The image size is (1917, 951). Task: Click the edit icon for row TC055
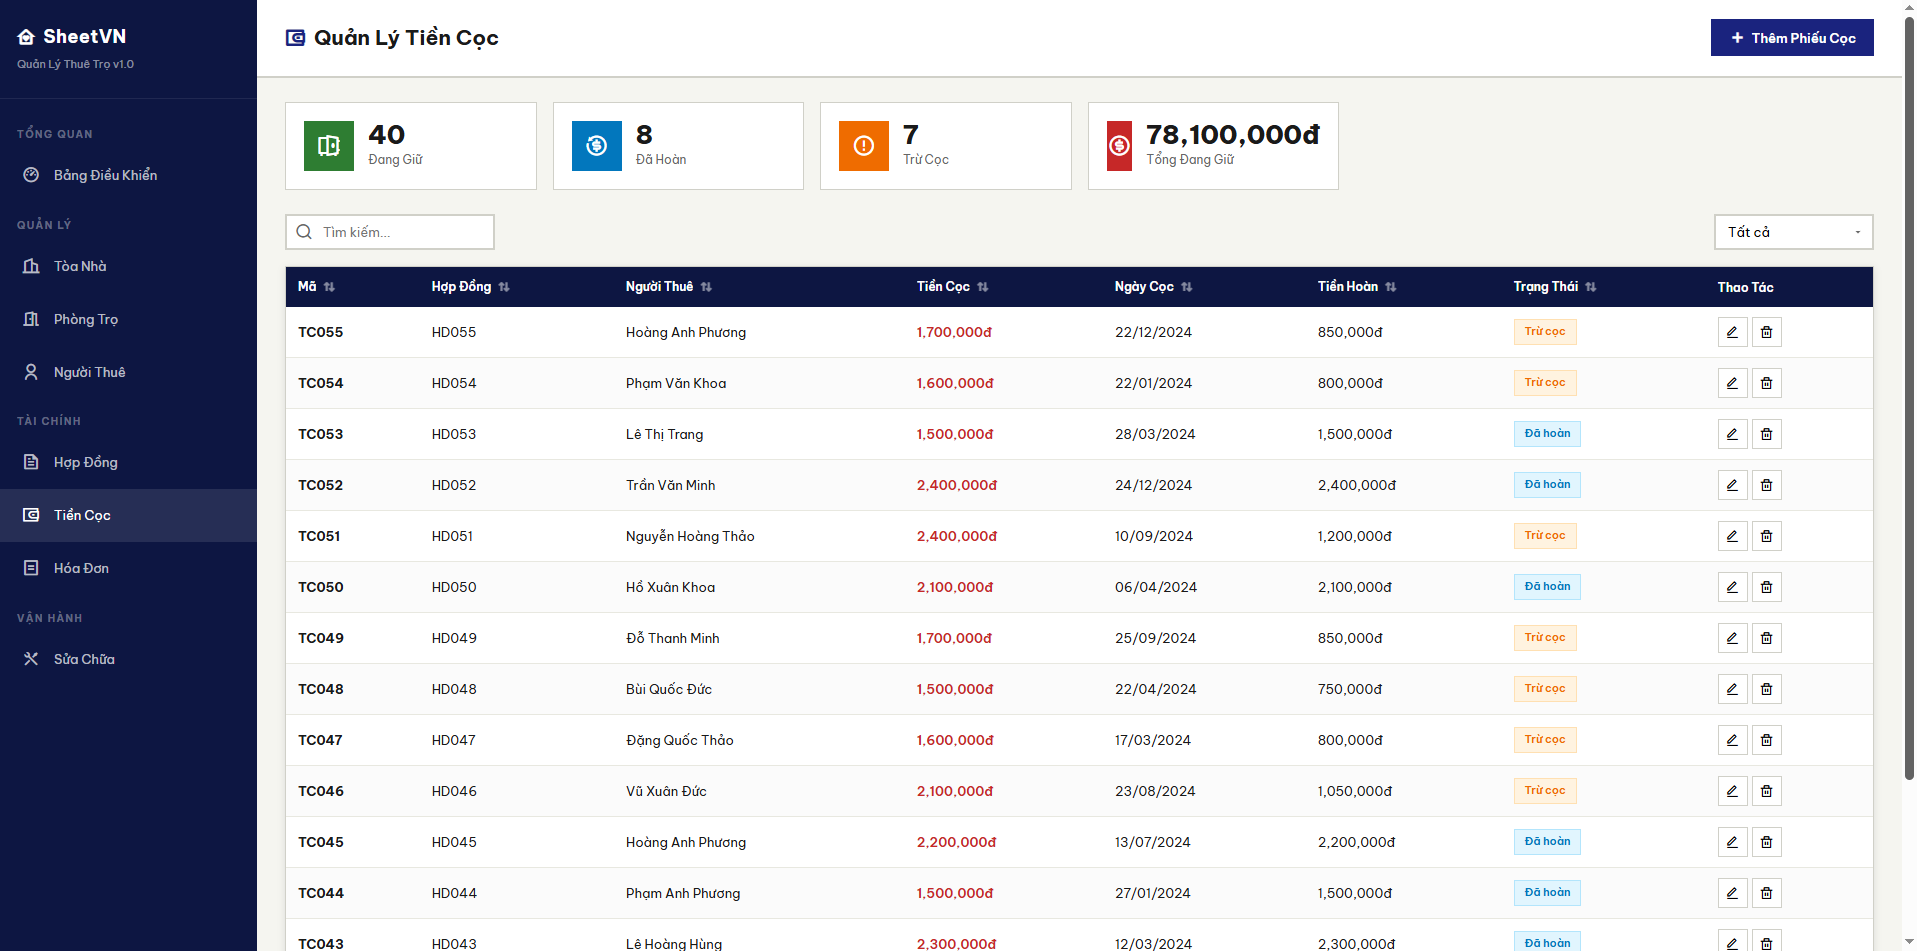pos(1732,332)
